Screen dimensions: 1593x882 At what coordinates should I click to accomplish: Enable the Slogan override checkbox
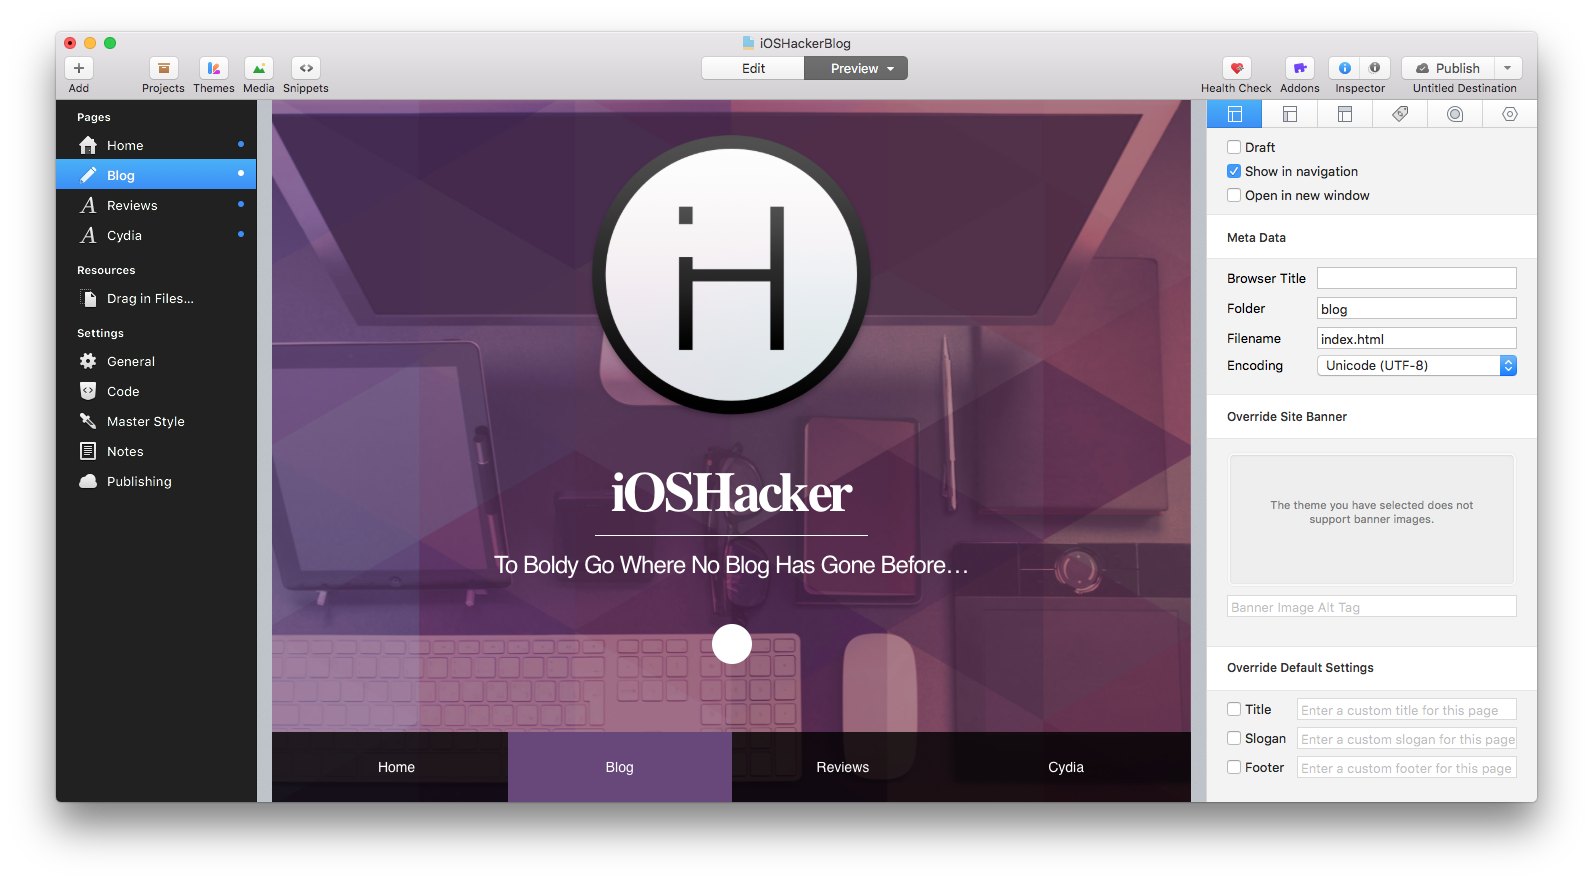tap(1234, 738)
